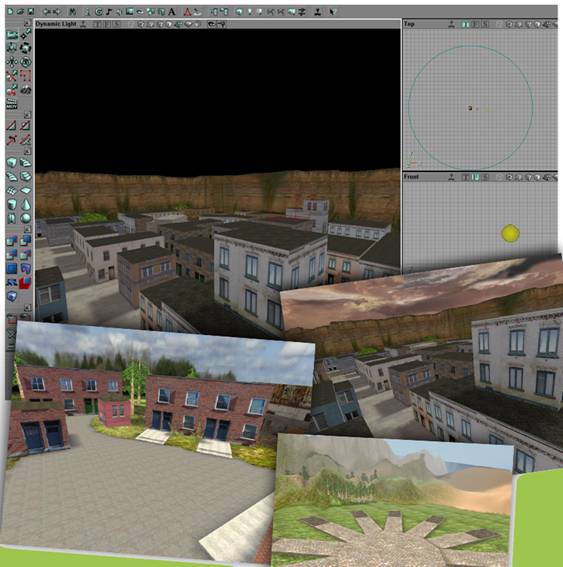Viewport: 563px width, 567px height.
Task: Select the yellow sunlight actor in Front viewport
Action: pos(511,233)
